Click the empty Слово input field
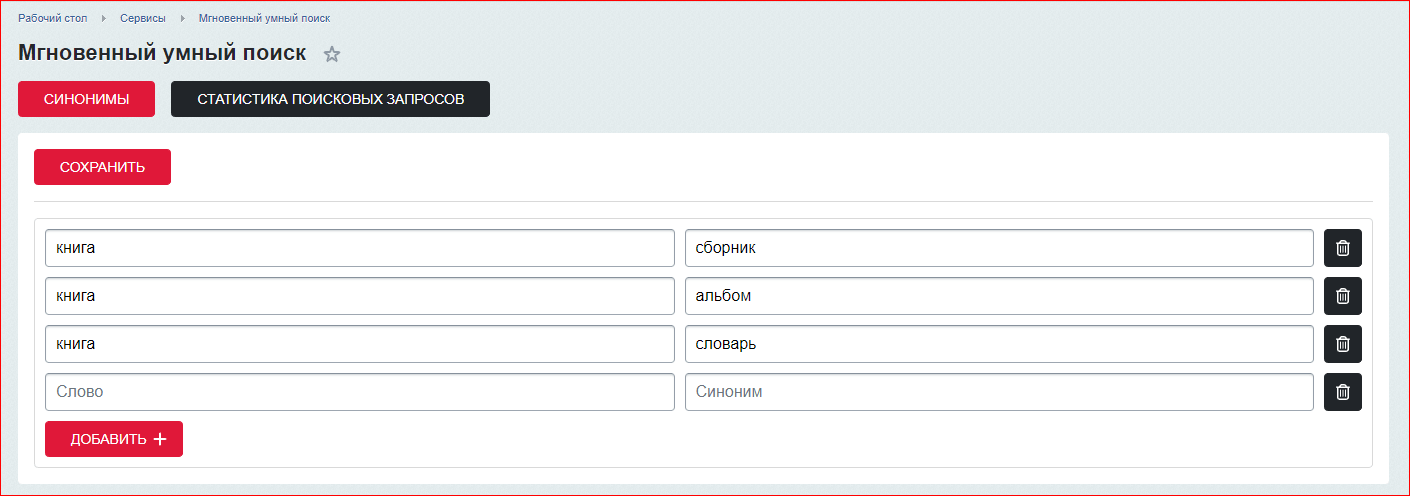The image size is (1410, 496). 360,392
